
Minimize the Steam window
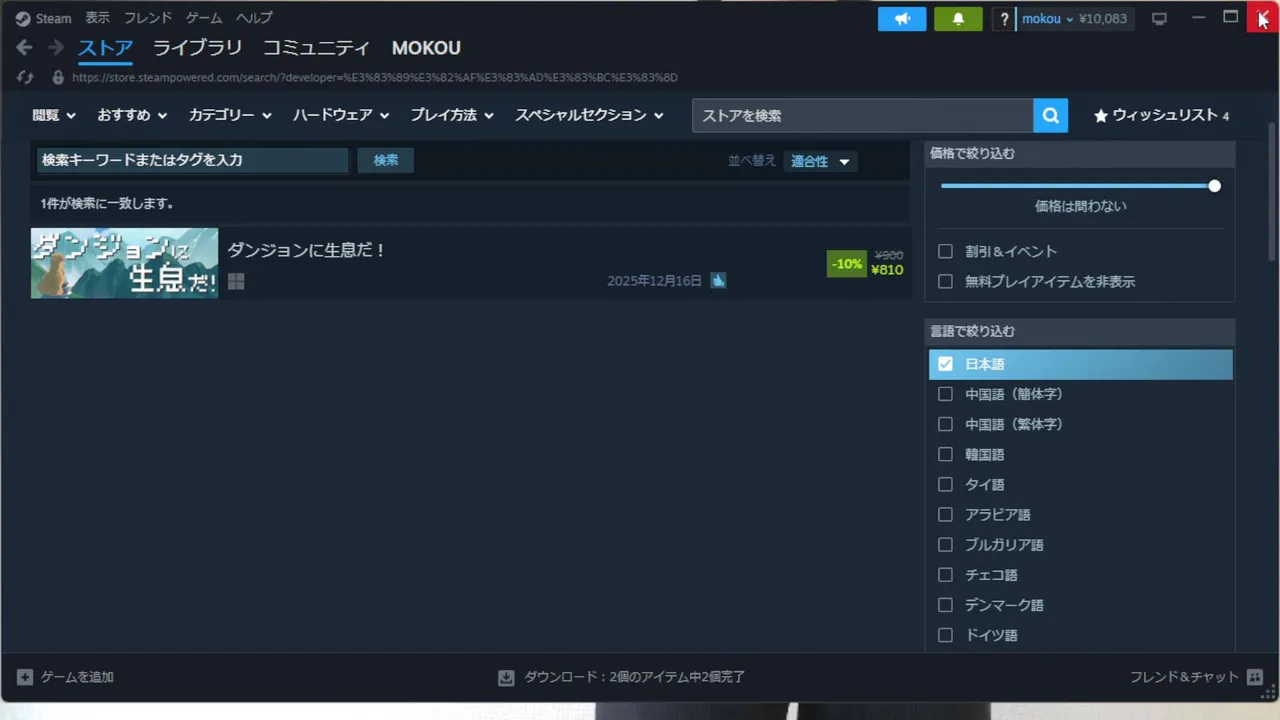tap(1198, 18)
